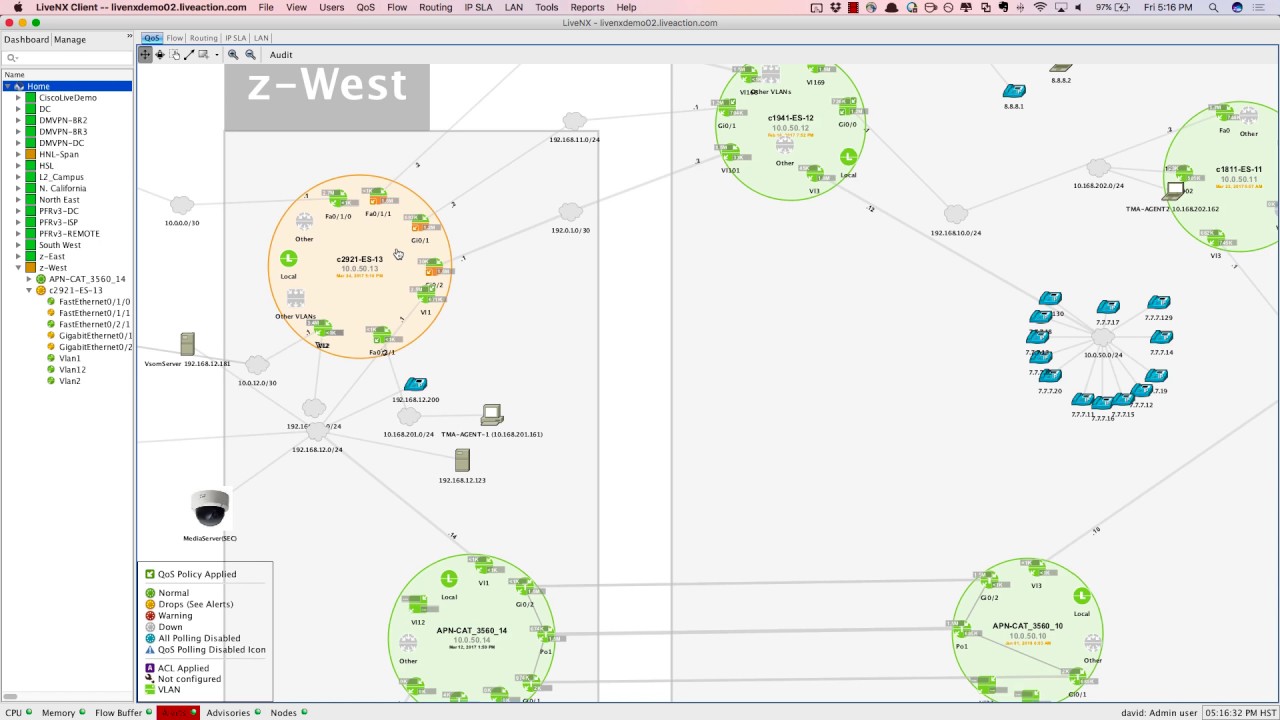Screen dimensions: 1280x720
Task: Expand the CiscoLiveDemo tree node
Action: click(x=18, y=98)
